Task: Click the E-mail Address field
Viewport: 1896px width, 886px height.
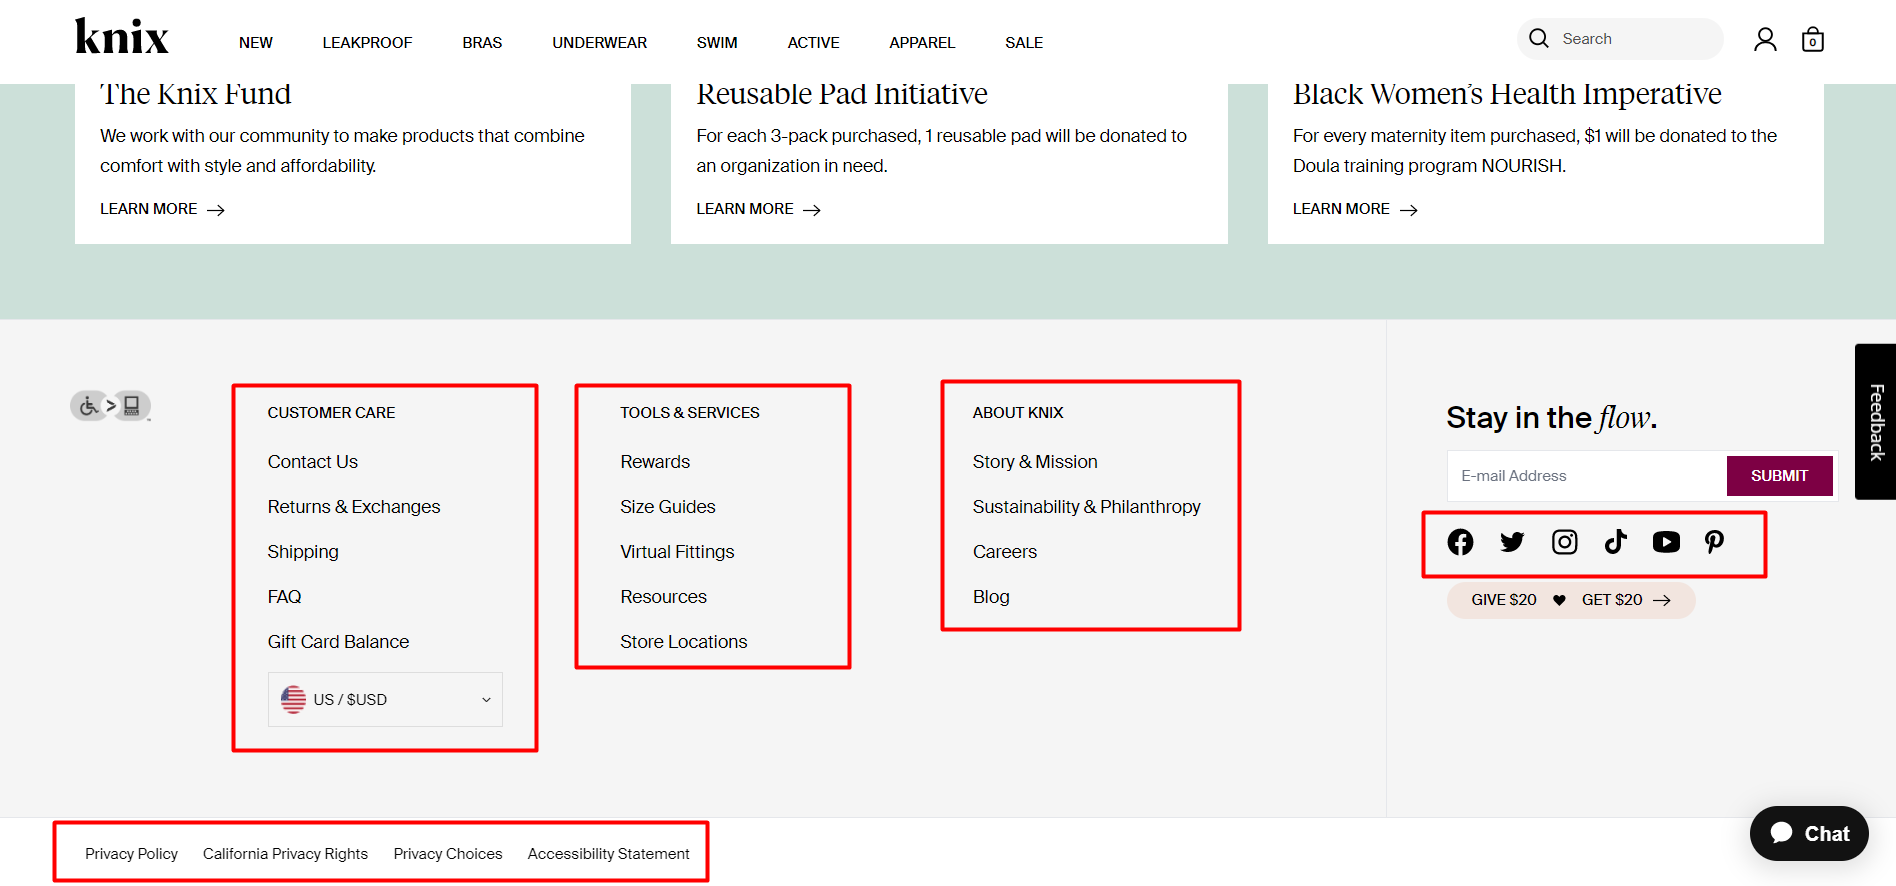Action: click(1587, 476)
